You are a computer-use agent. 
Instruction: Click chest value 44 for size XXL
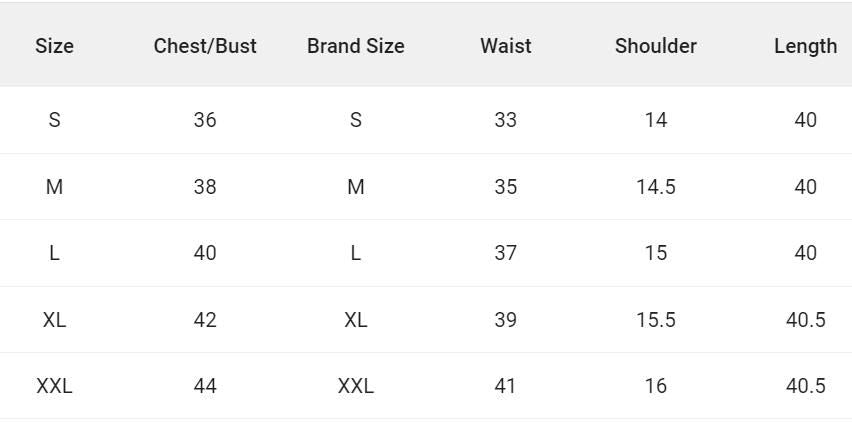pos(205,386)
